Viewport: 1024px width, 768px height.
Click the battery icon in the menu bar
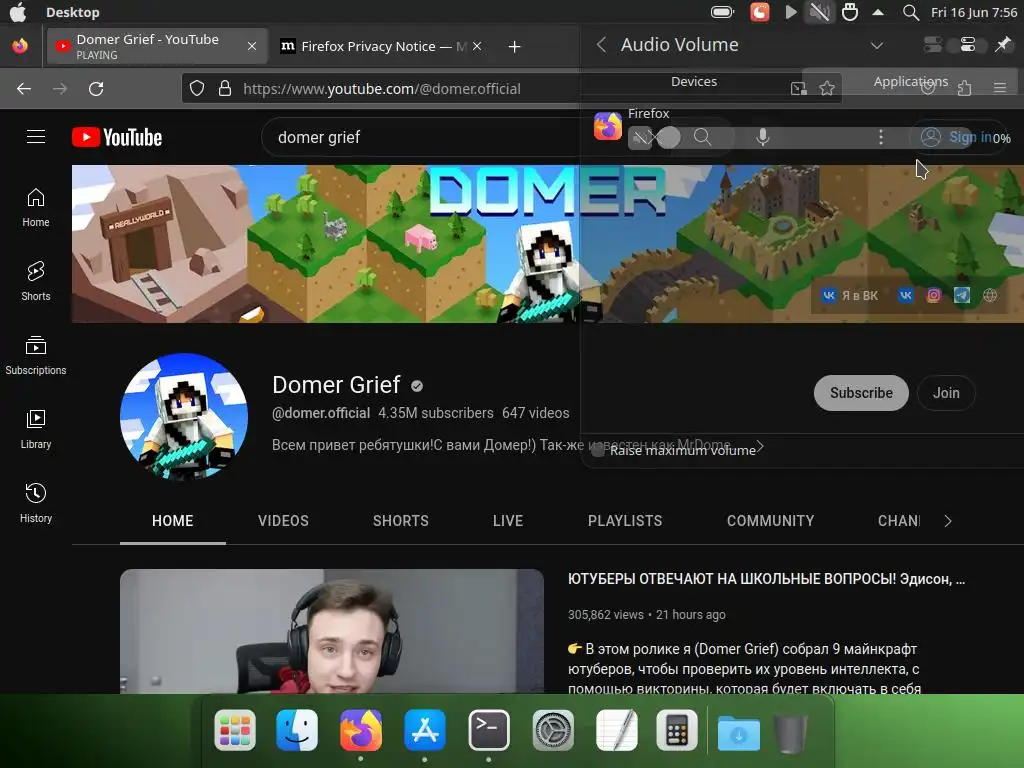coord(722,12)
